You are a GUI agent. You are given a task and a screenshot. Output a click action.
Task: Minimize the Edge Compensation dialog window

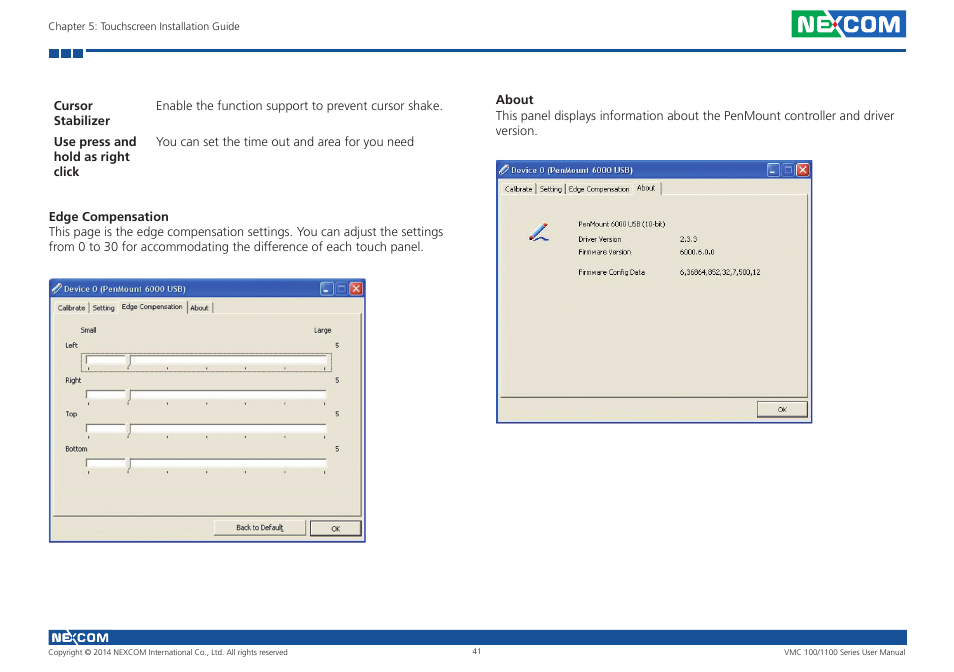point(327,289)
